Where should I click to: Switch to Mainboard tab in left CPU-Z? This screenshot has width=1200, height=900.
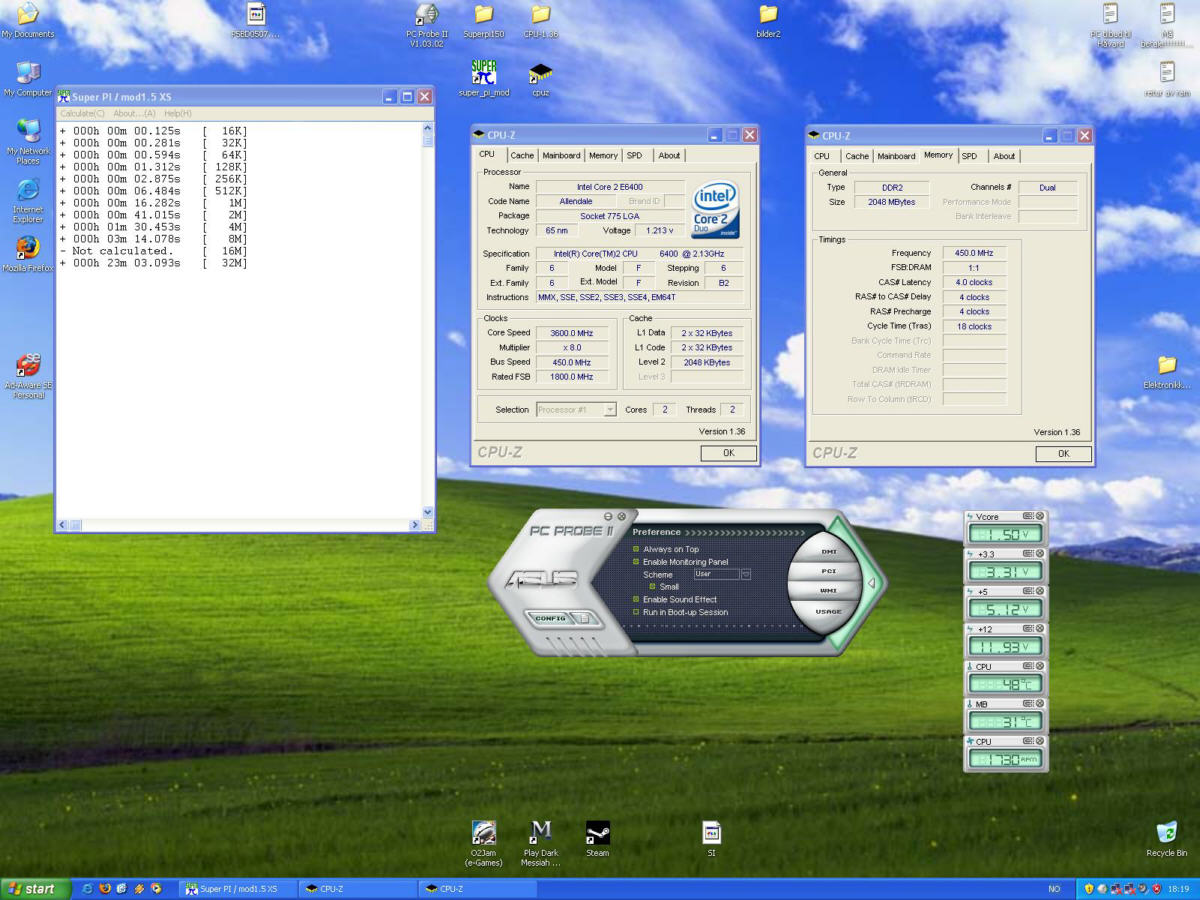561,155
